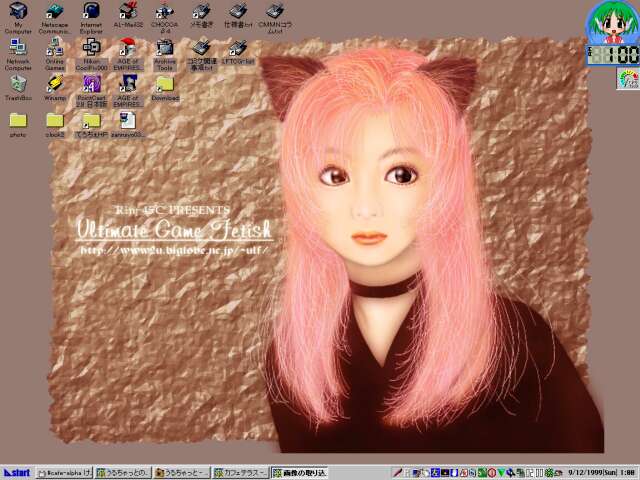Viewport: 640px width, 480px height.
Task: Open the TrashBox recycle bin icon
Action: (18, 84)
